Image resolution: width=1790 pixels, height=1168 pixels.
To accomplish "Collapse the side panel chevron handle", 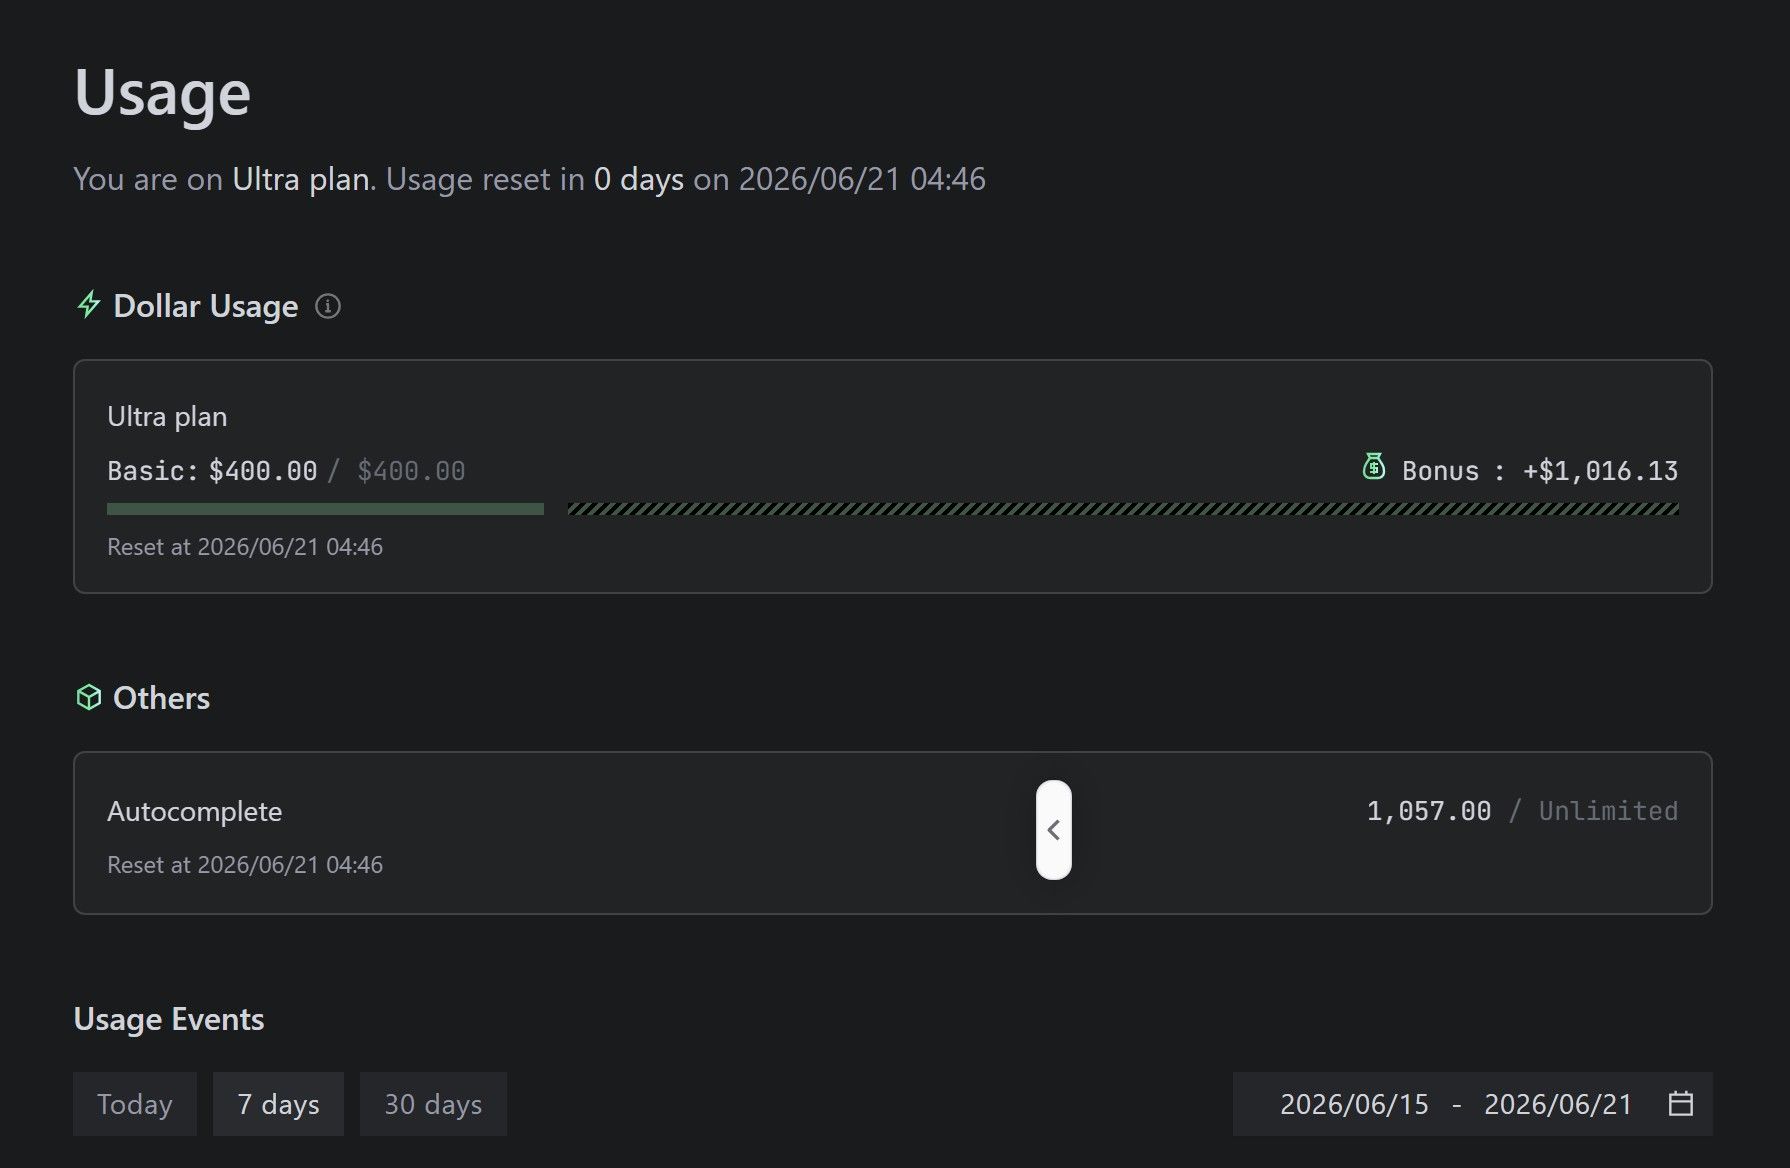I will 1054,830.
